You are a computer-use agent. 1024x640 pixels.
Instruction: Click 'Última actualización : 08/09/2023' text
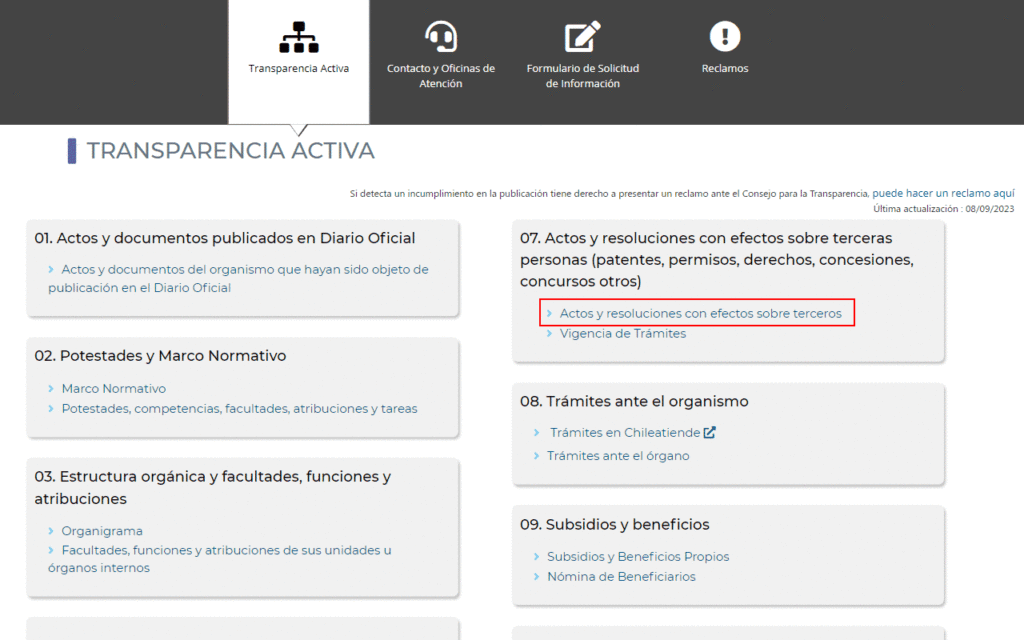[x=944, y=209]
